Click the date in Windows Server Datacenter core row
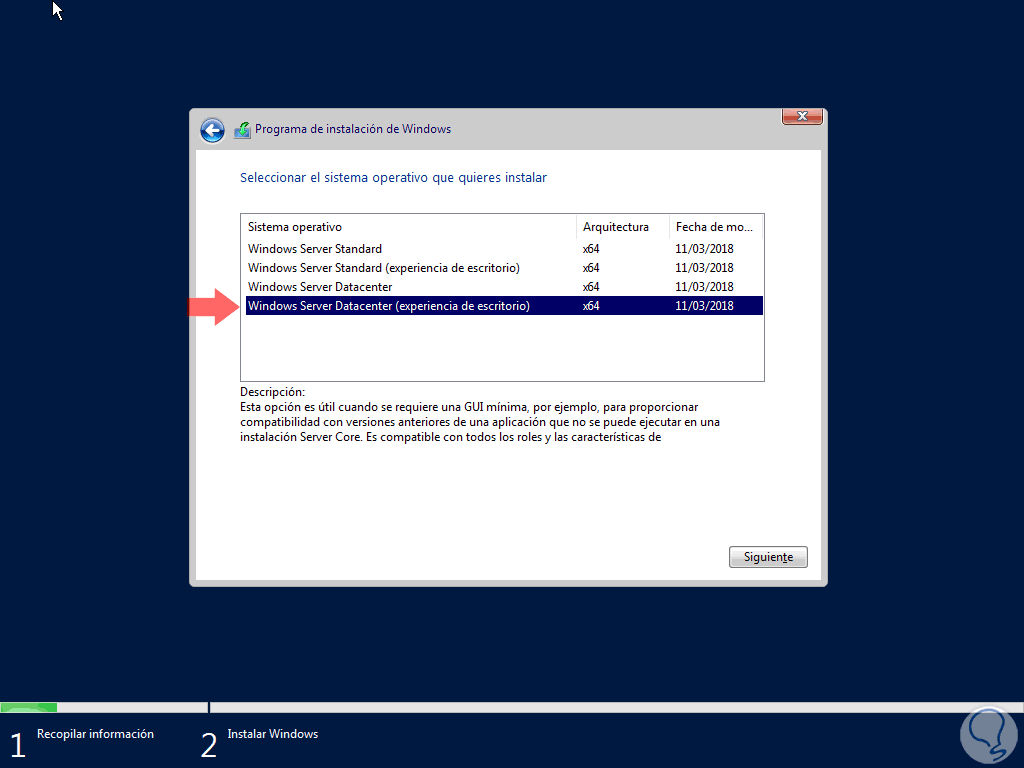Screen dimensions: 1024x768 click(704, 287)
